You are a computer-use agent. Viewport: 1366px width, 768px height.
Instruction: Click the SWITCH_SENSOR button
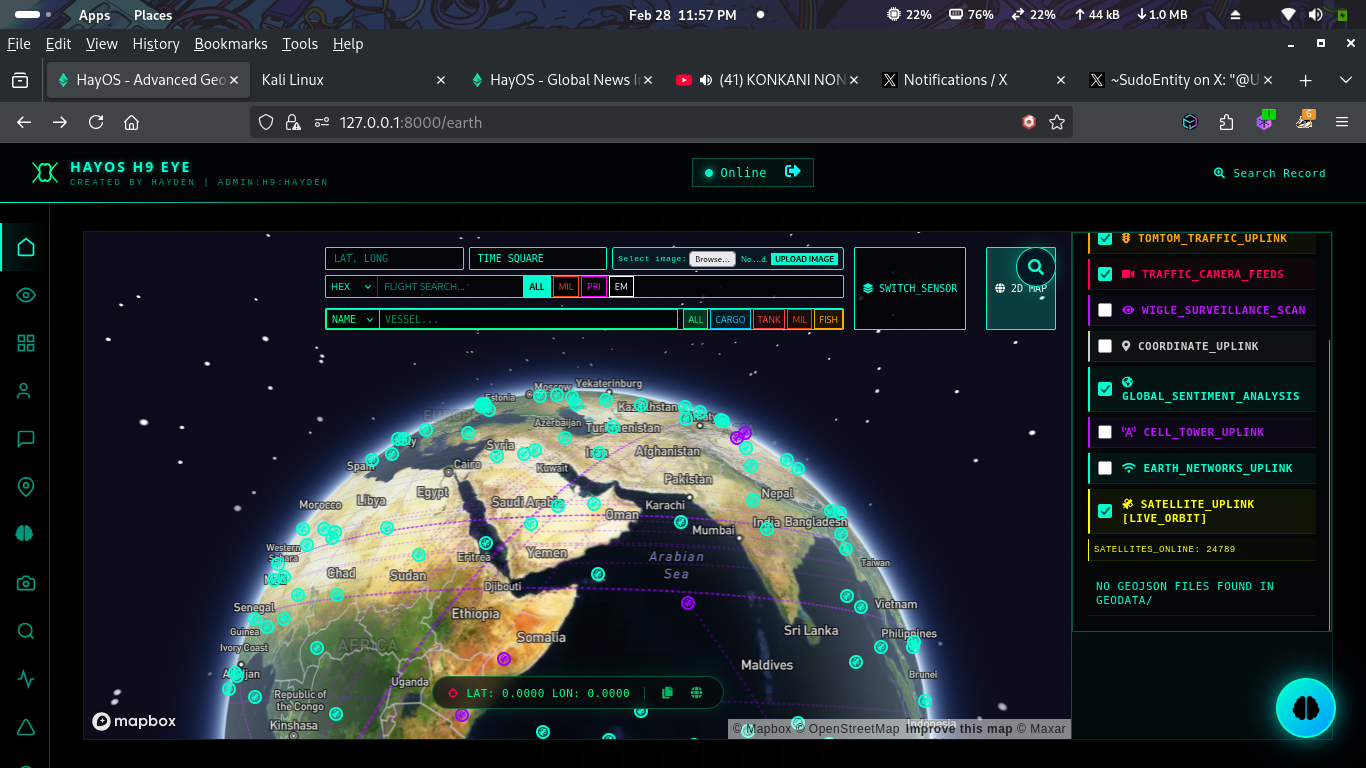point(910,288)
